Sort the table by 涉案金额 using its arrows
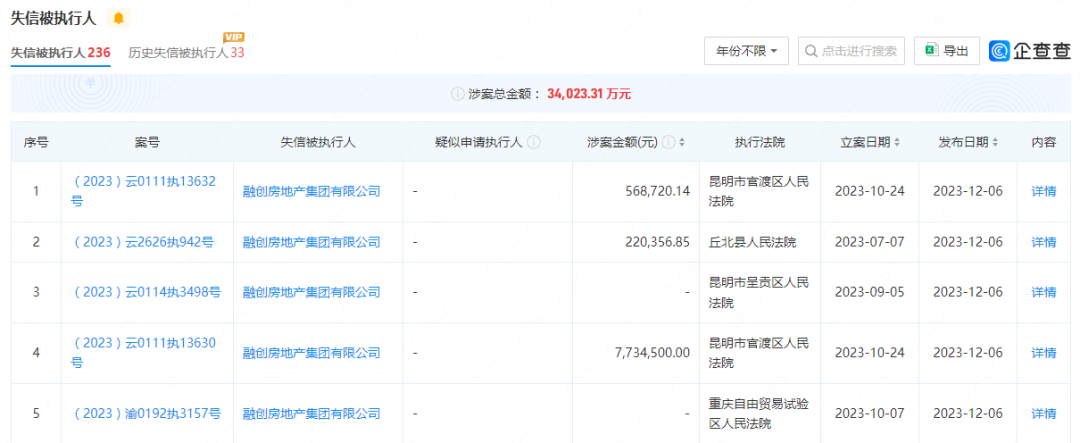Screen dimensions: 1080x443 click(682, 143)
